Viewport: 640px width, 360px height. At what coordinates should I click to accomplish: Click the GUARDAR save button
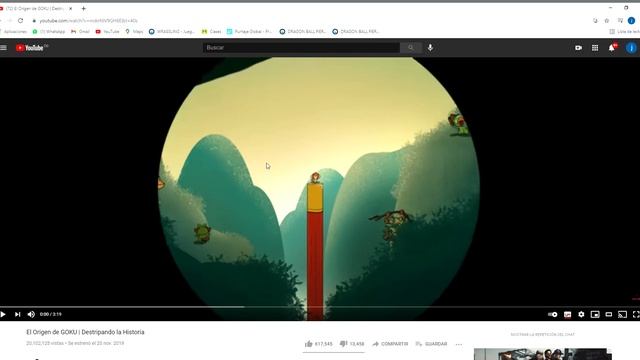point(431,344)
